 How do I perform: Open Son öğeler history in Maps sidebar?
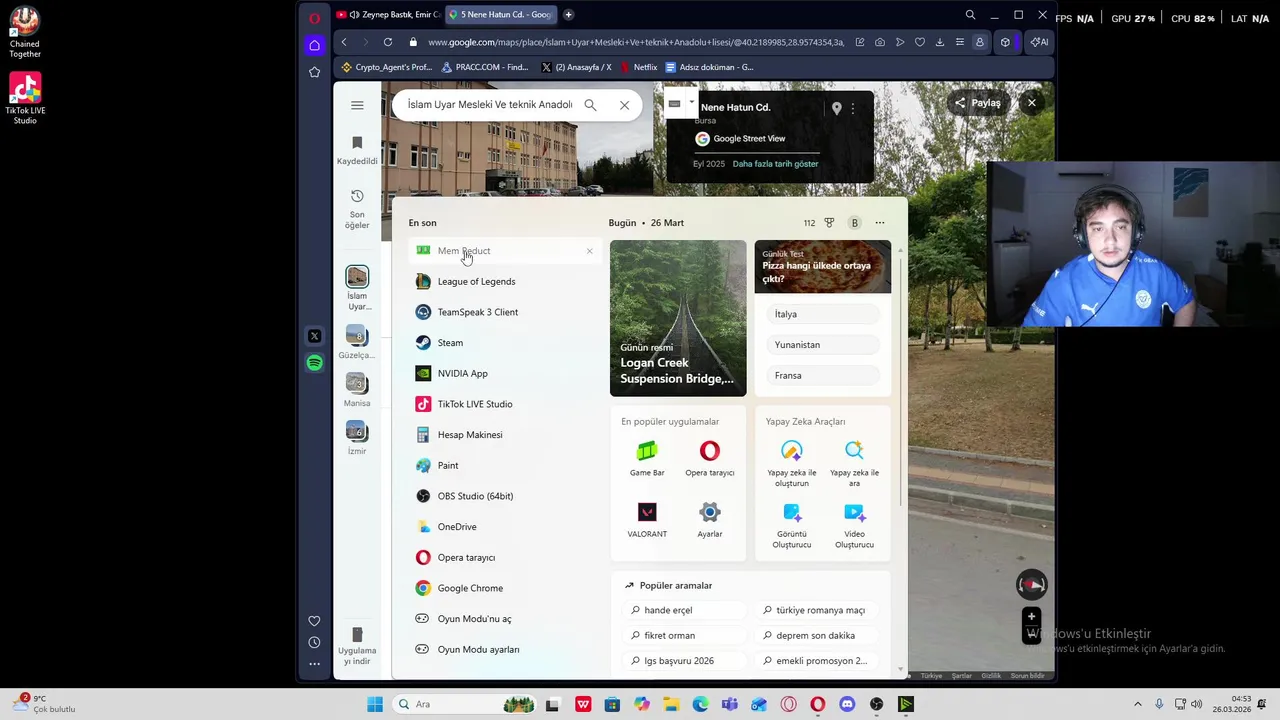357,210
